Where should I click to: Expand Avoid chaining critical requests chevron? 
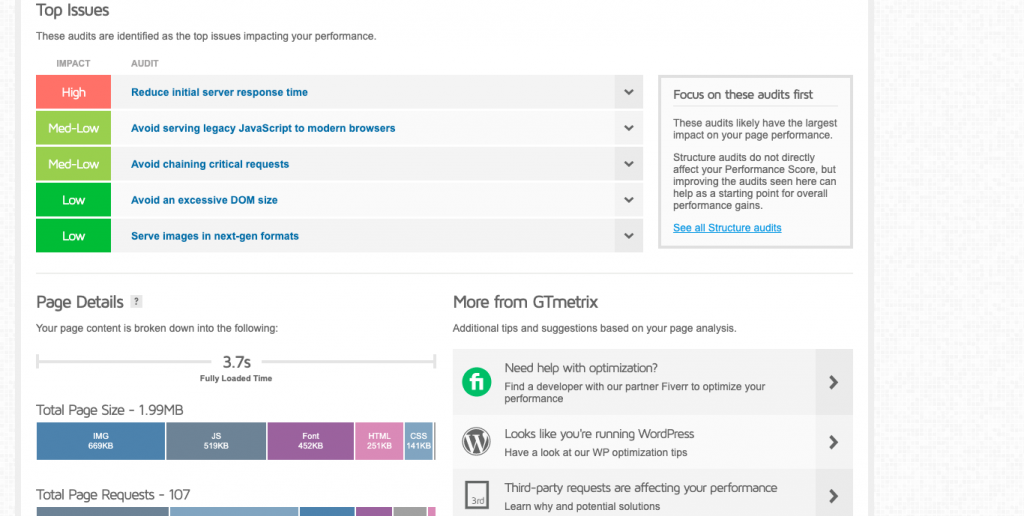coord(628,164)
